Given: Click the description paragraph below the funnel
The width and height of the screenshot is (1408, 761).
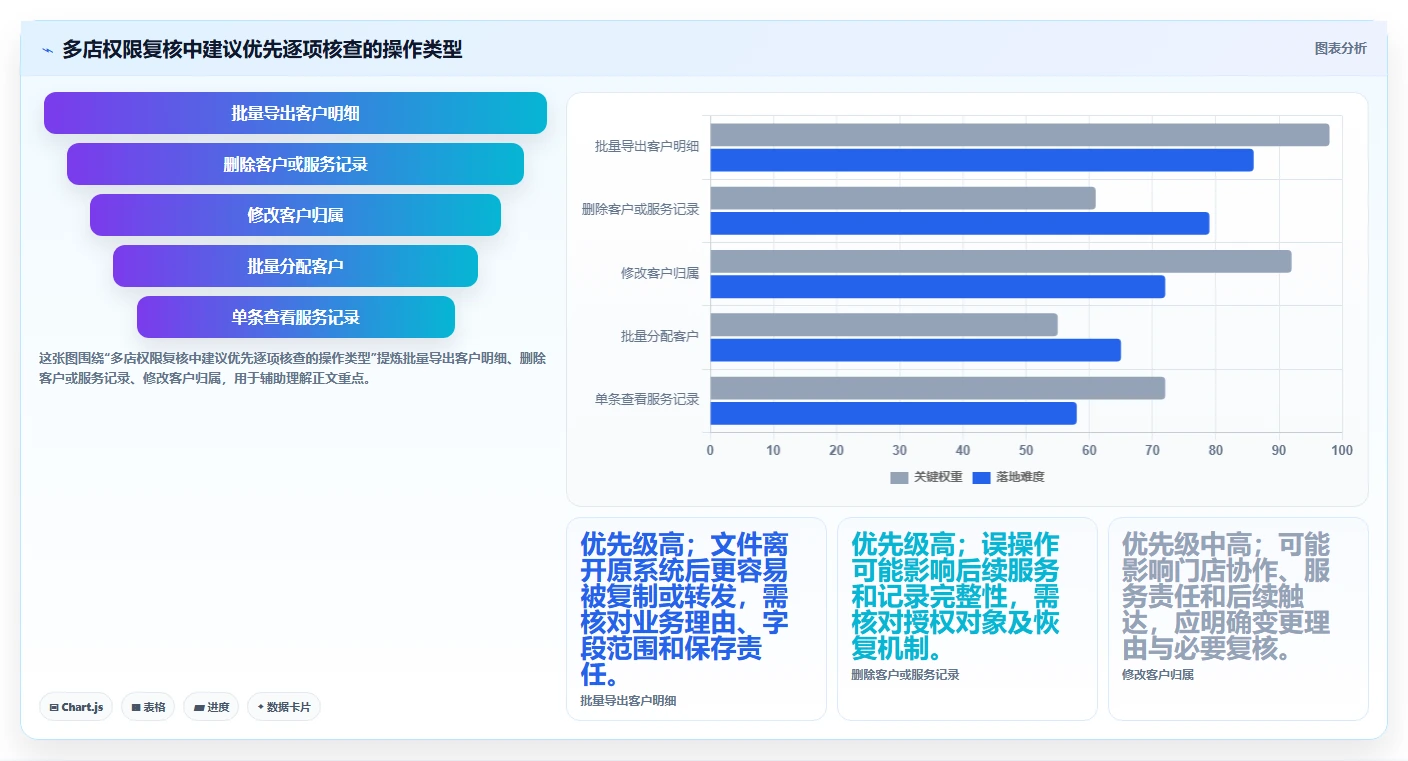Looking at the screenshot, I should click(292, 368).
